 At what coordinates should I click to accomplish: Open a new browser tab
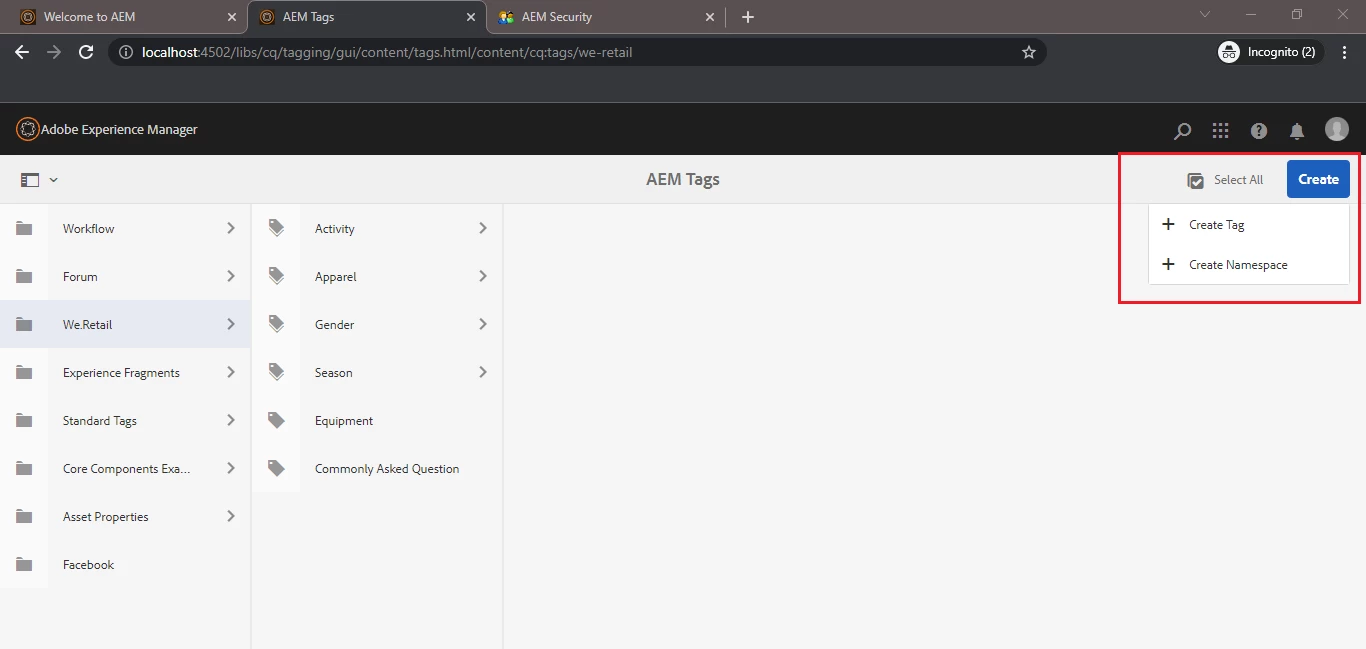748,17
